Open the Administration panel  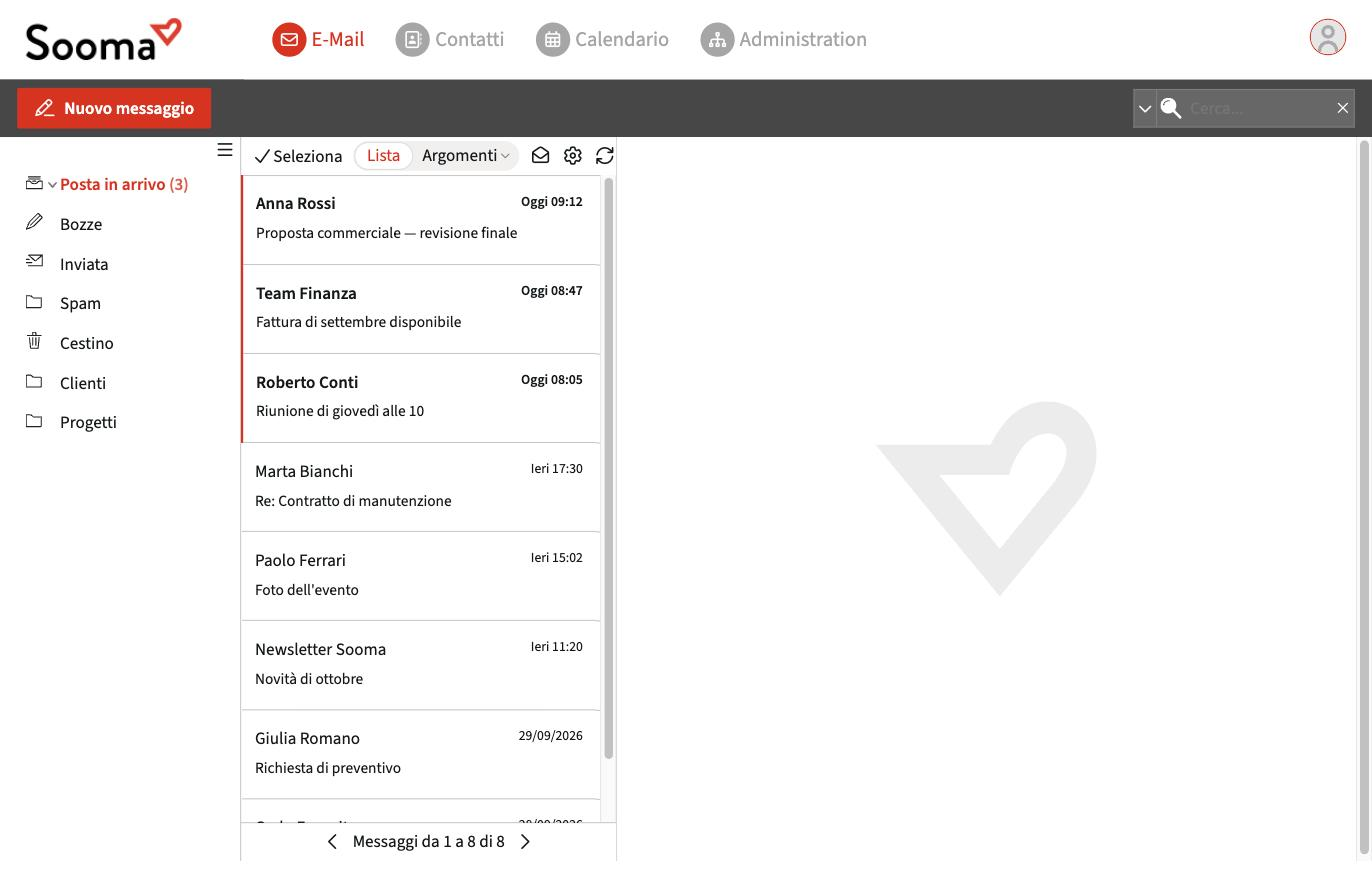[x=783, y=40]
